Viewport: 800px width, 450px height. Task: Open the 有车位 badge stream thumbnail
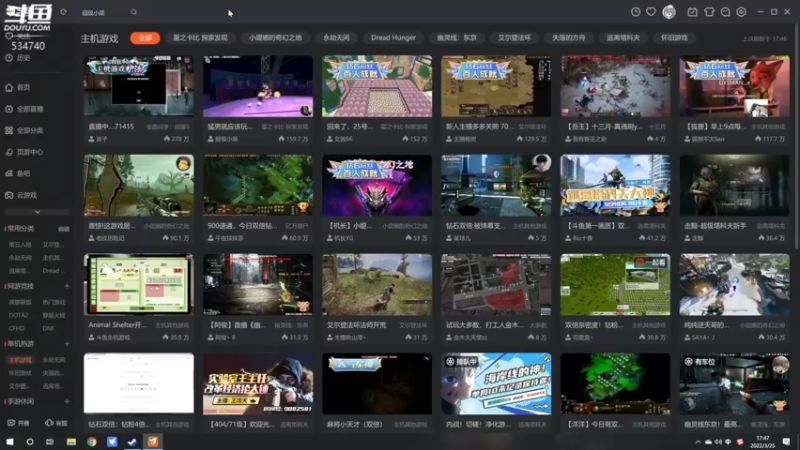point(734,384)
